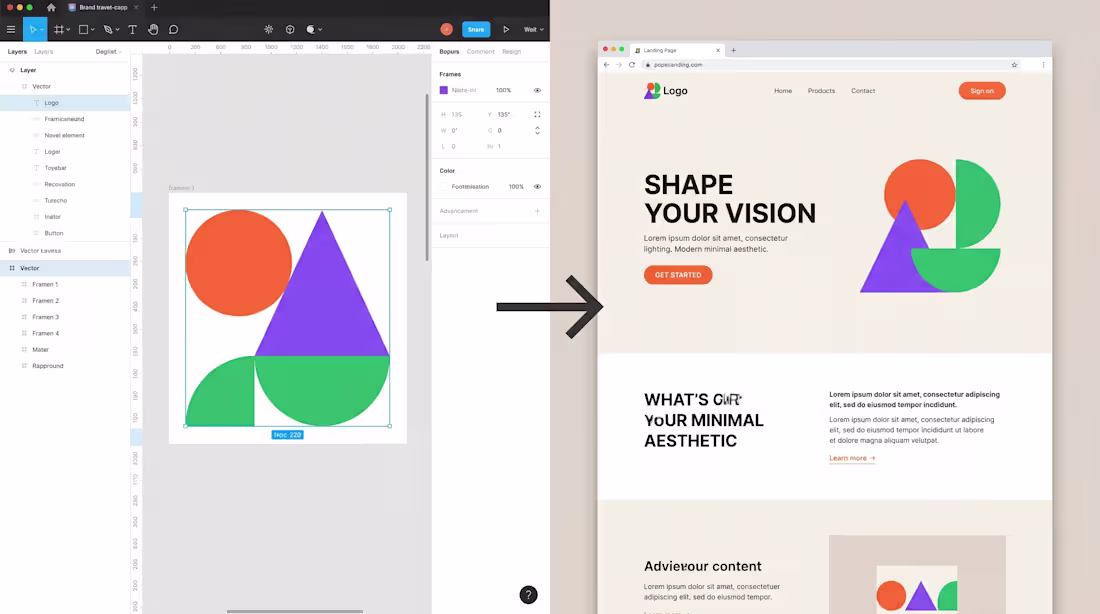Select the Novel element layer
This screenshot has height=614, width=1100.
(x=65, y=135)
